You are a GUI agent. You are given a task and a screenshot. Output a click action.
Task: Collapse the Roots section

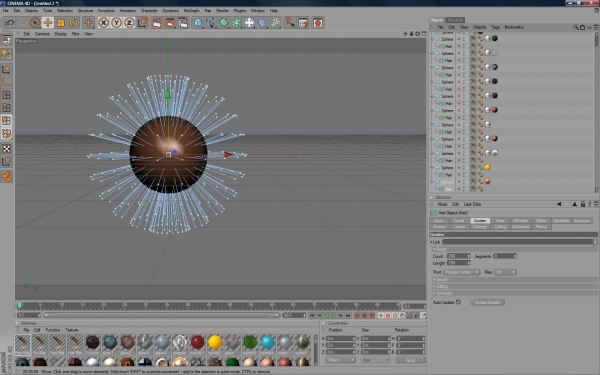point(515,249)
